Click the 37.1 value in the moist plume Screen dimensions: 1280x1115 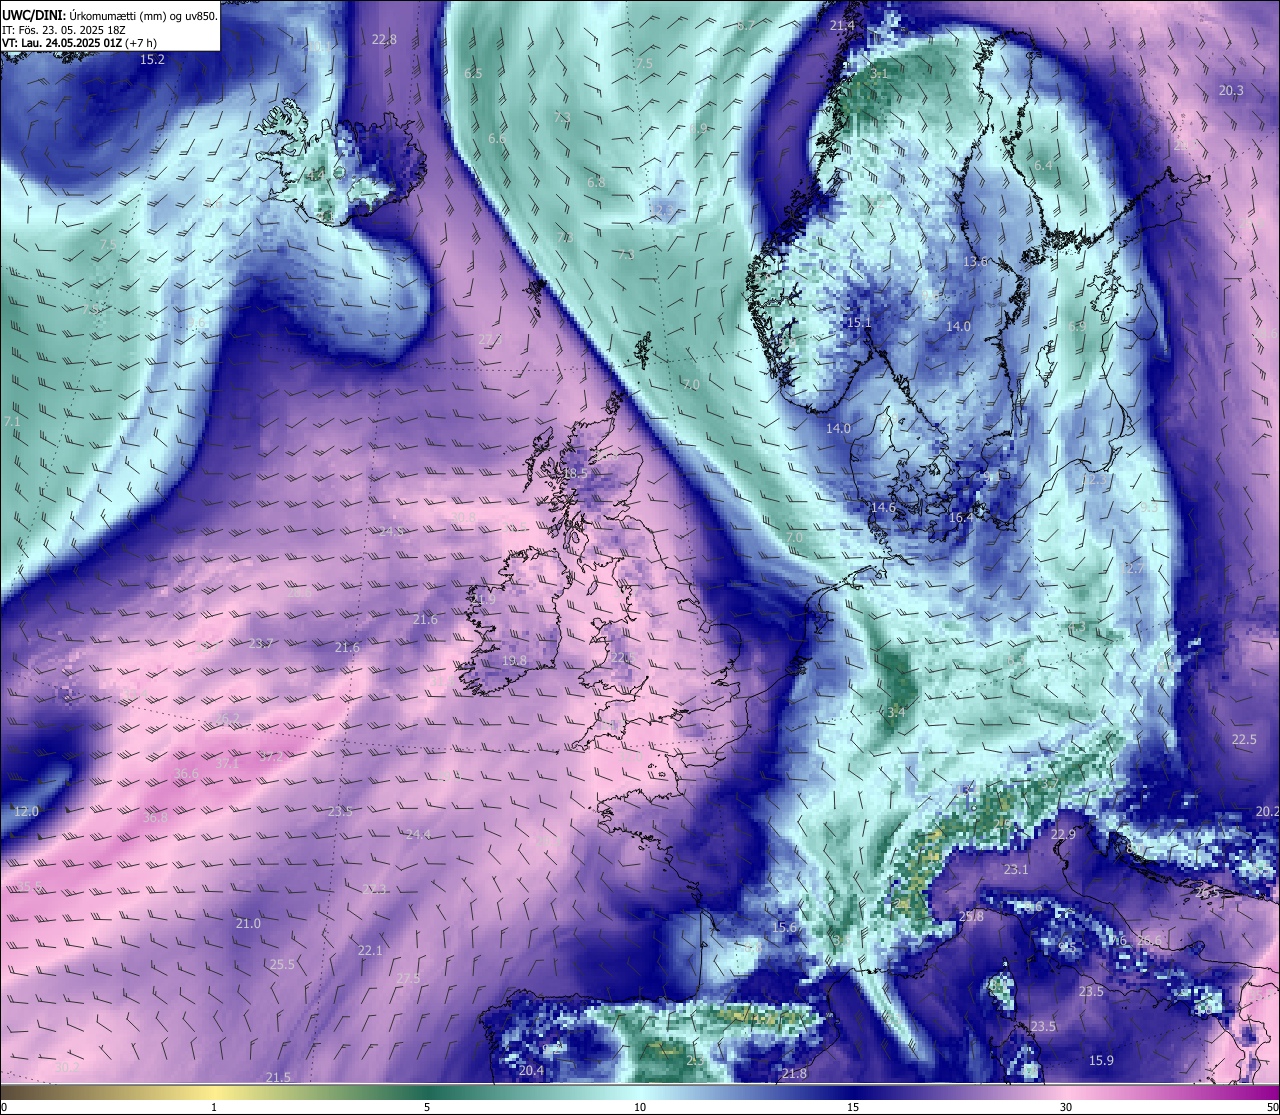[228, 764]
